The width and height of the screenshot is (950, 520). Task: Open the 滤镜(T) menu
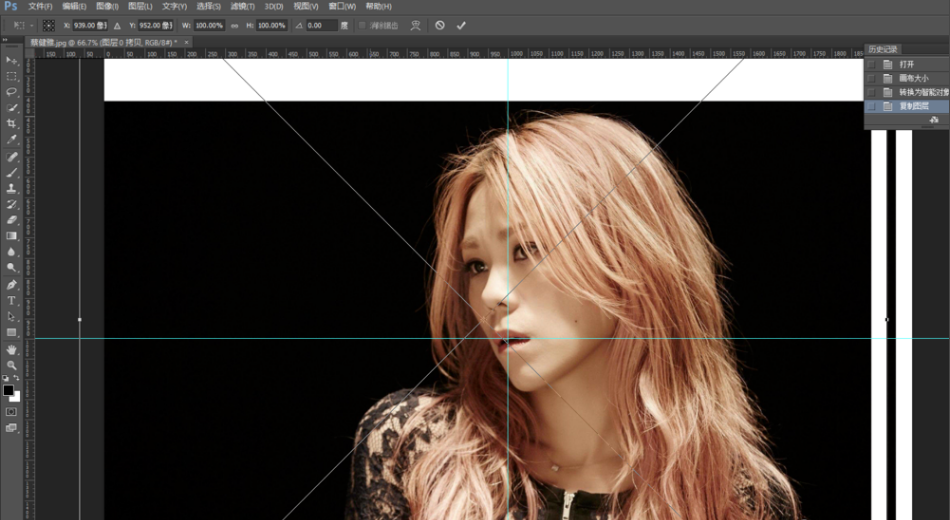[x=242, y=6]
